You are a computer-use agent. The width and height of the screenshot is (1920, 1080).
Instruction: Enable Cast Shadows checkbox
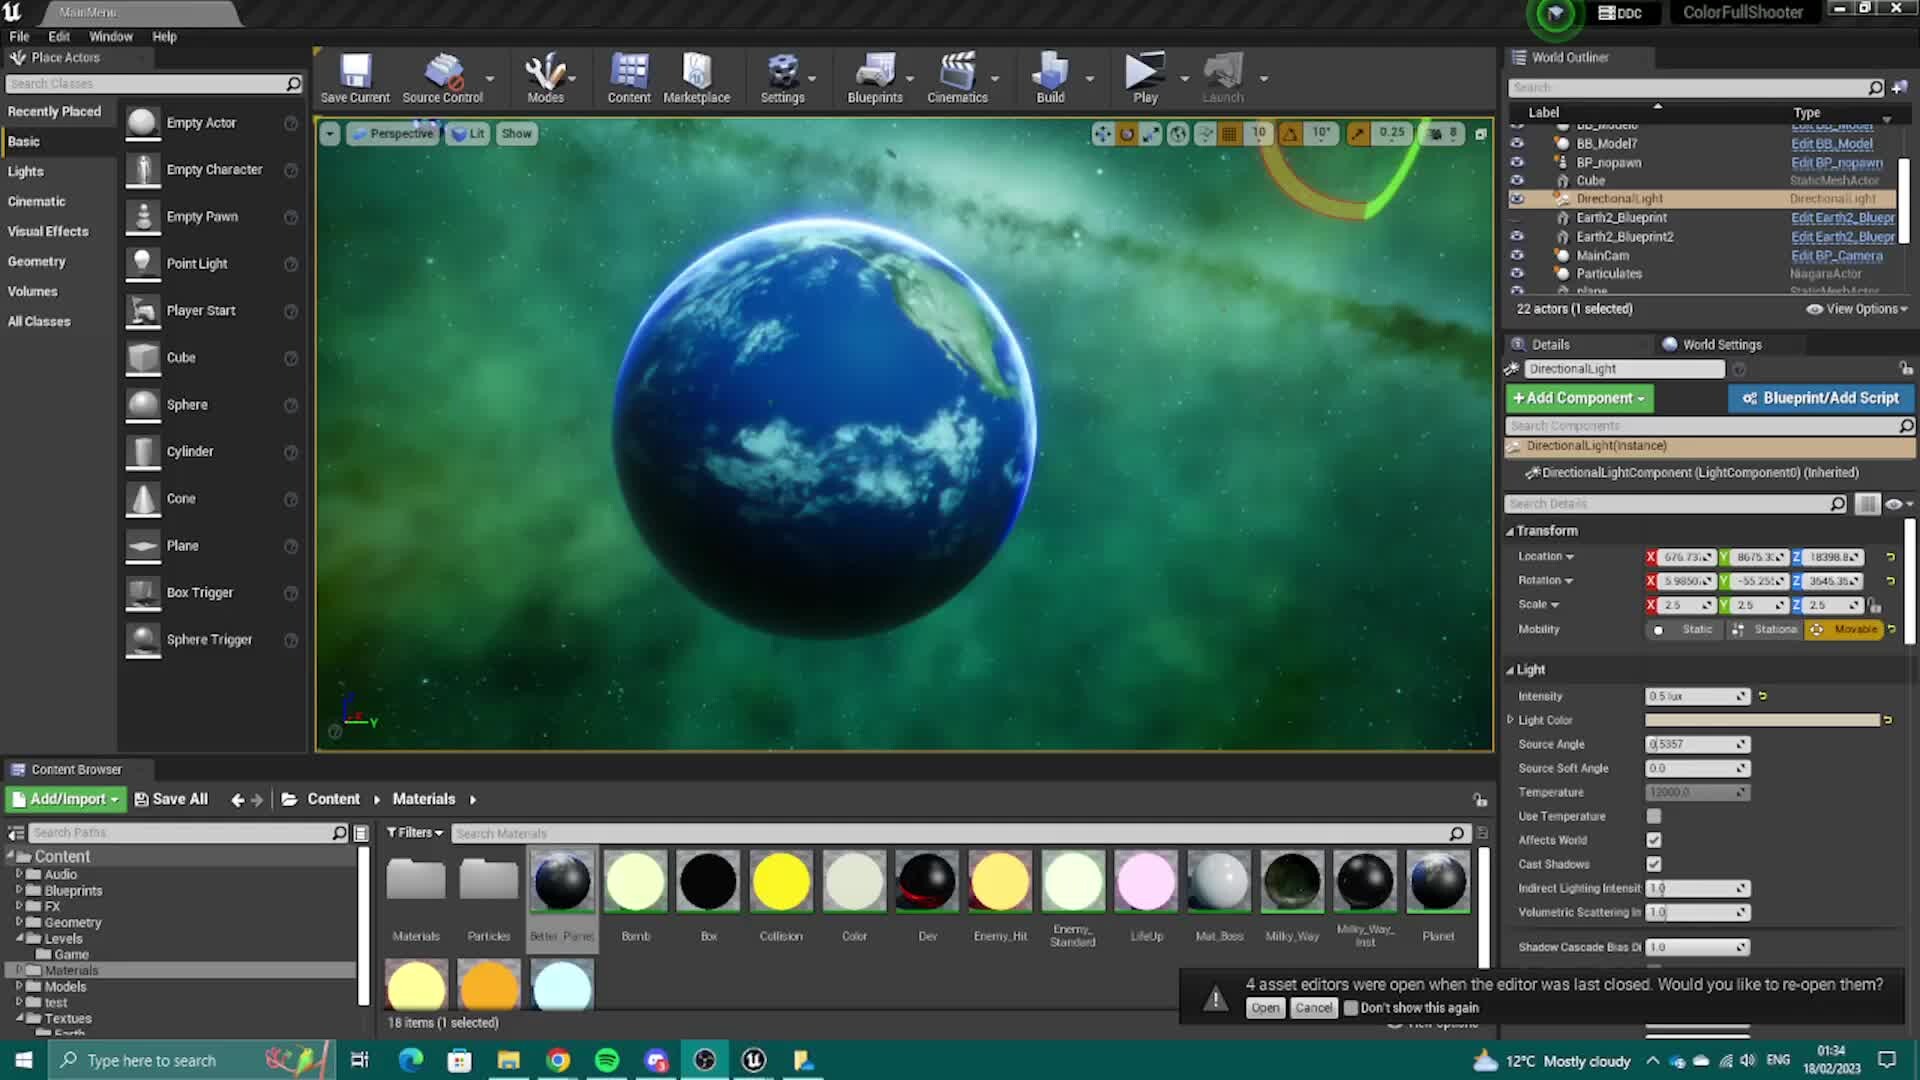click(x=1653, y=864)
